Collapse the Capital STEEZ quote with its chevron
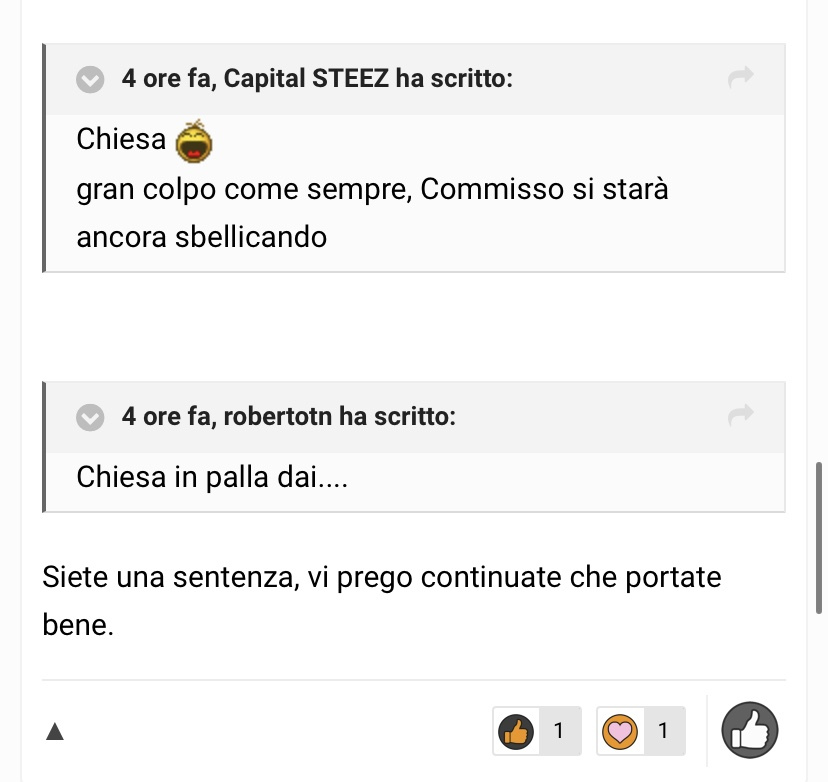Screen dimensions: 828x782 [90, 80]
